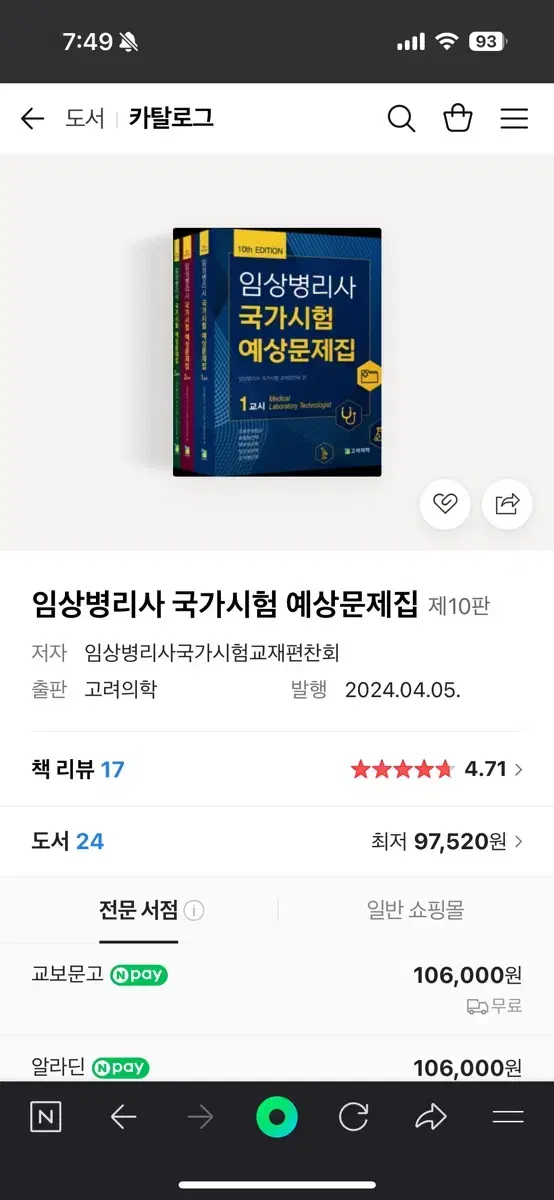The height and width of the screenshot is (1200, 554).
Task: Open the shopping basket icon
Action: [x=458, y=118]
